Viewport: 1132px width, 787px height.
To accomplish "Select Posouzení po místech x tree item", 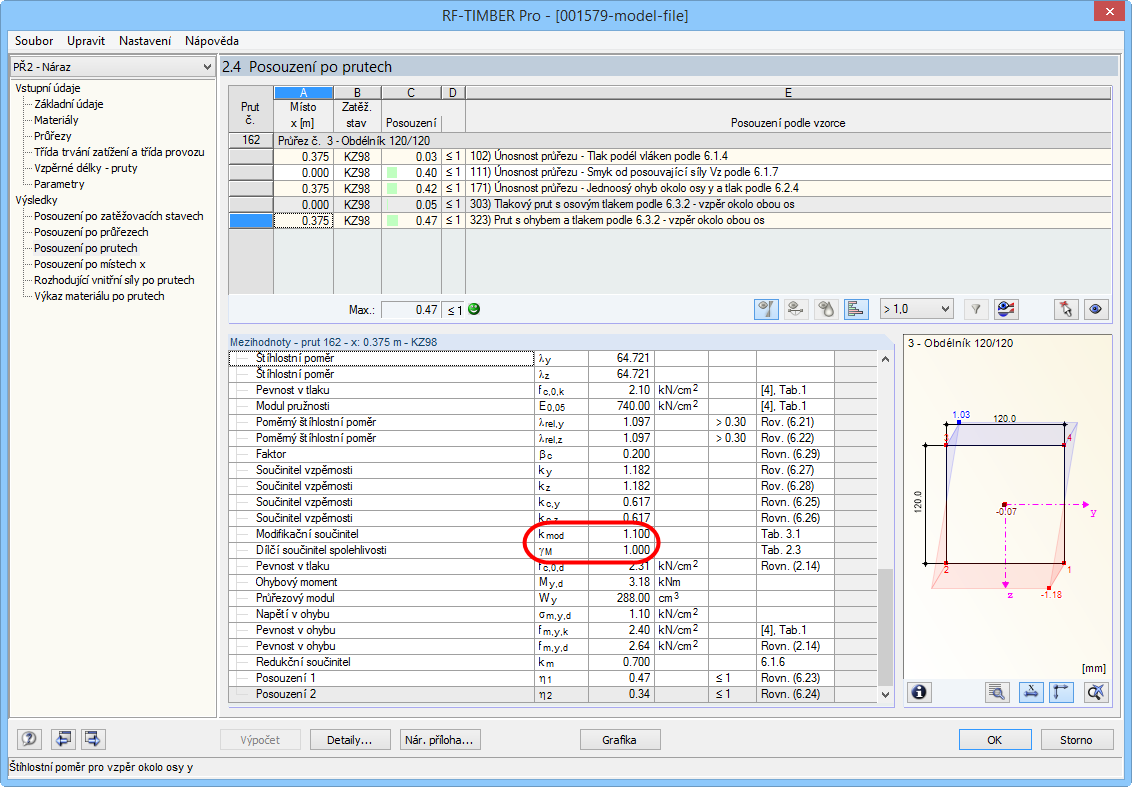I will 90,264.
